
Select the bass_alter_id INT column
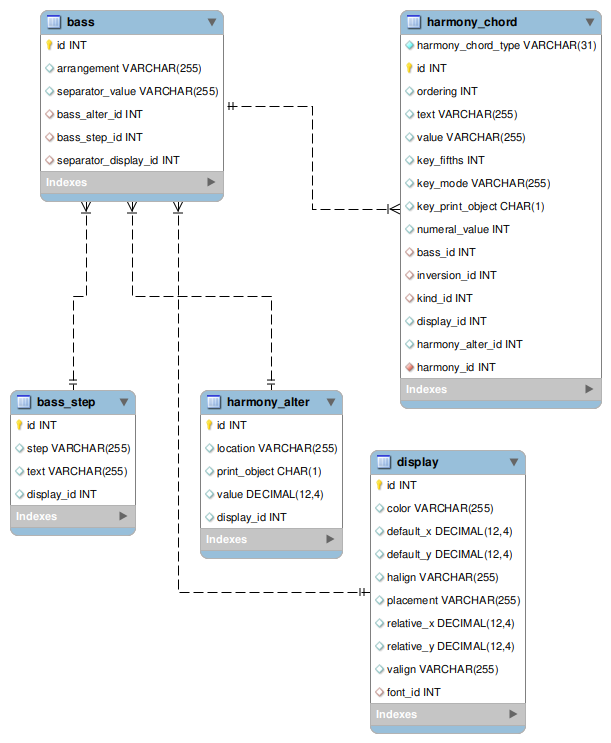99,114
